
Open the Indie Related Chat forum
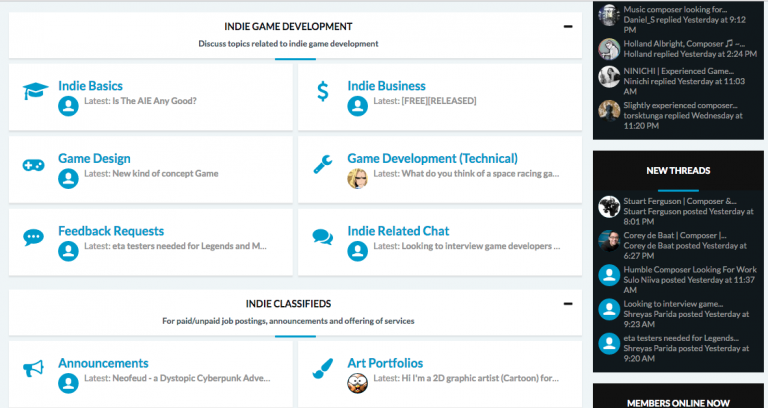coord(398,231)
